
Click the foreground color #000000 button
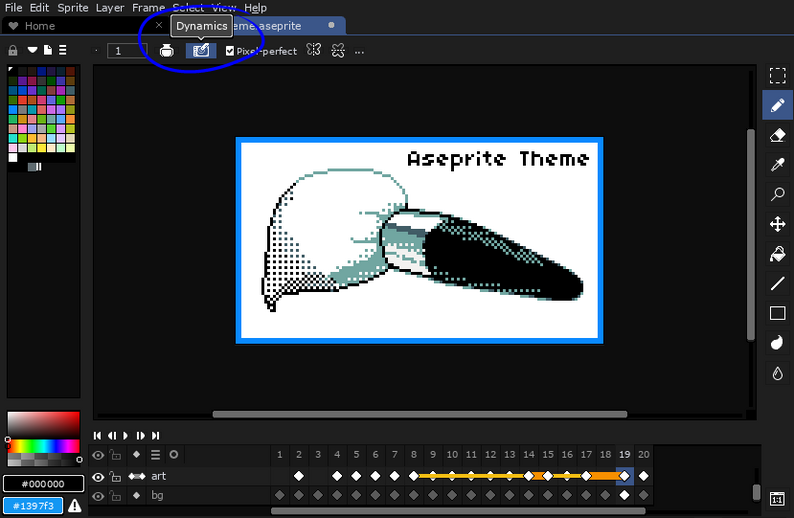(43, 484)
